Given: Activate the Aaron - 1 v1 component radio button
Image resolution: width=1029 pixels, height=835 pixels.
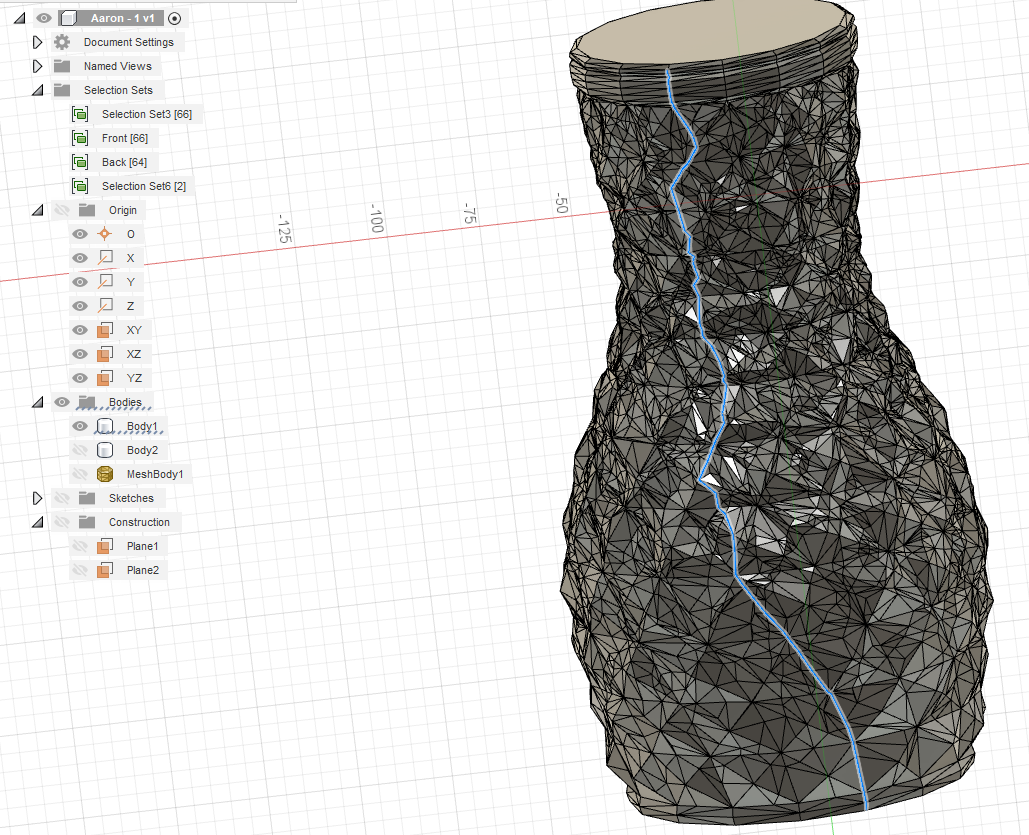Looking at the screenshot, I should tap(174, 18).
